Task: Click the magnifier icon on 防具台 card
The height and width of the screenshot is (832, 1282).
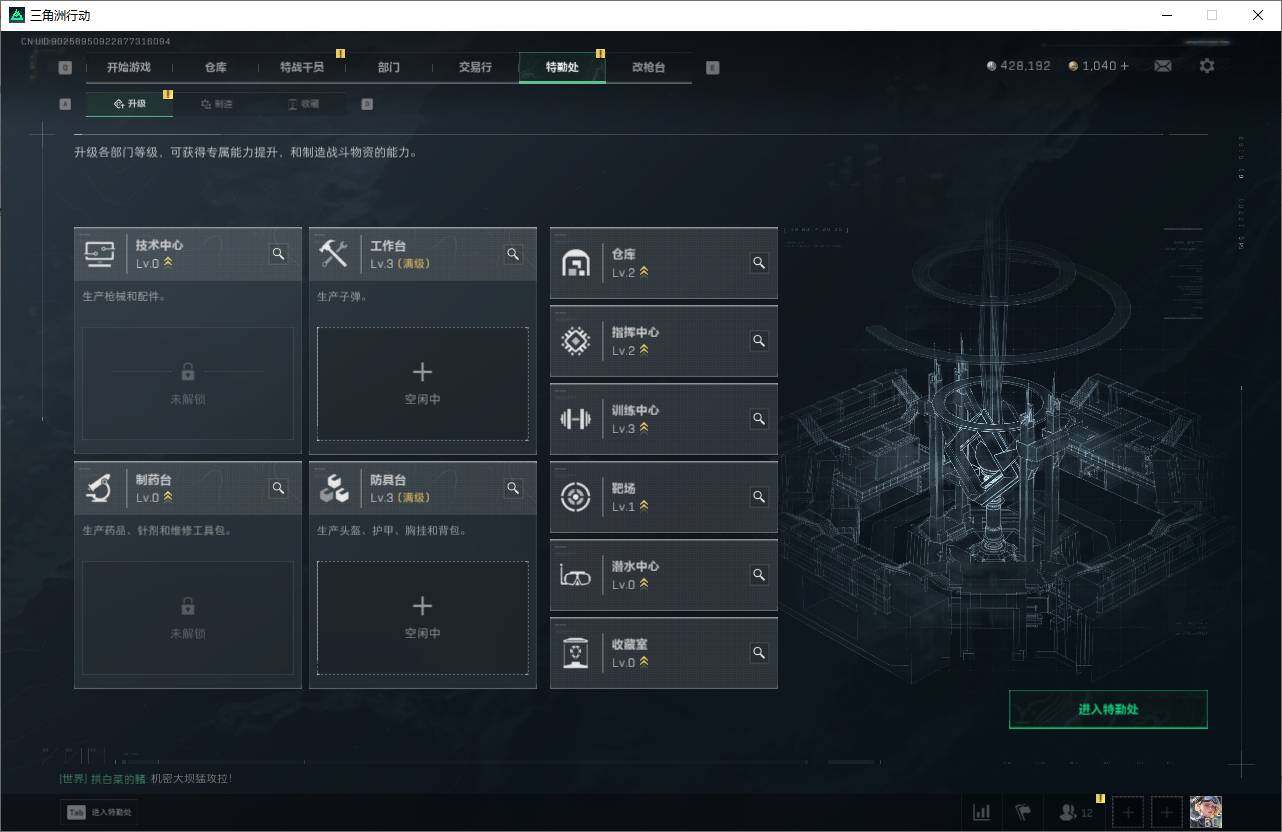Action: (x=513, y=488)
